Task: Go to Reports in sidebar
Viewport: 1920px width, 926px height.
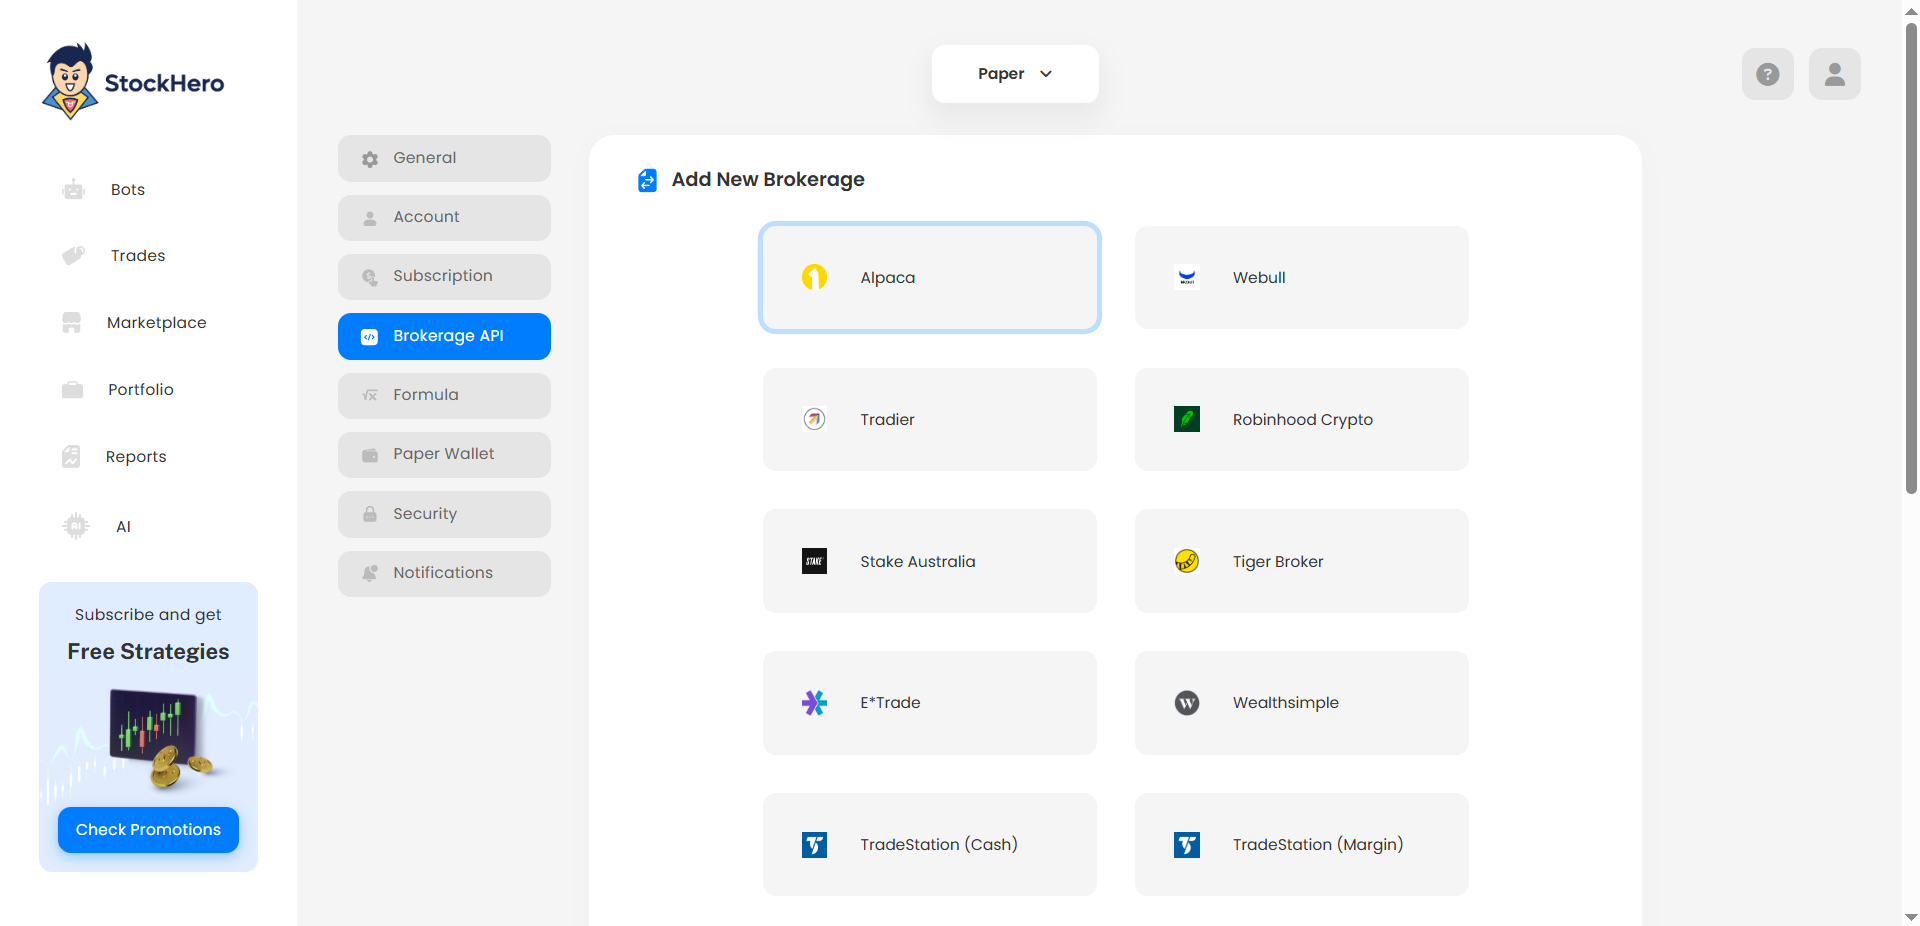Action: (136, 457)
